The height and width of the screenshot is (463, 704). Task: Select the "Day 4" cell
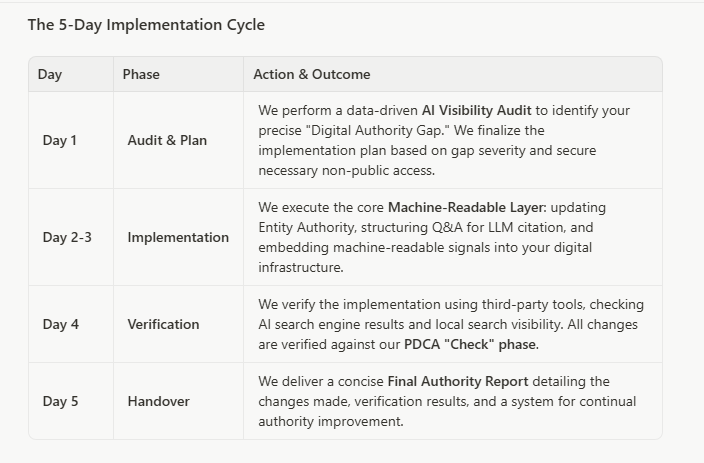click(60, 324)
